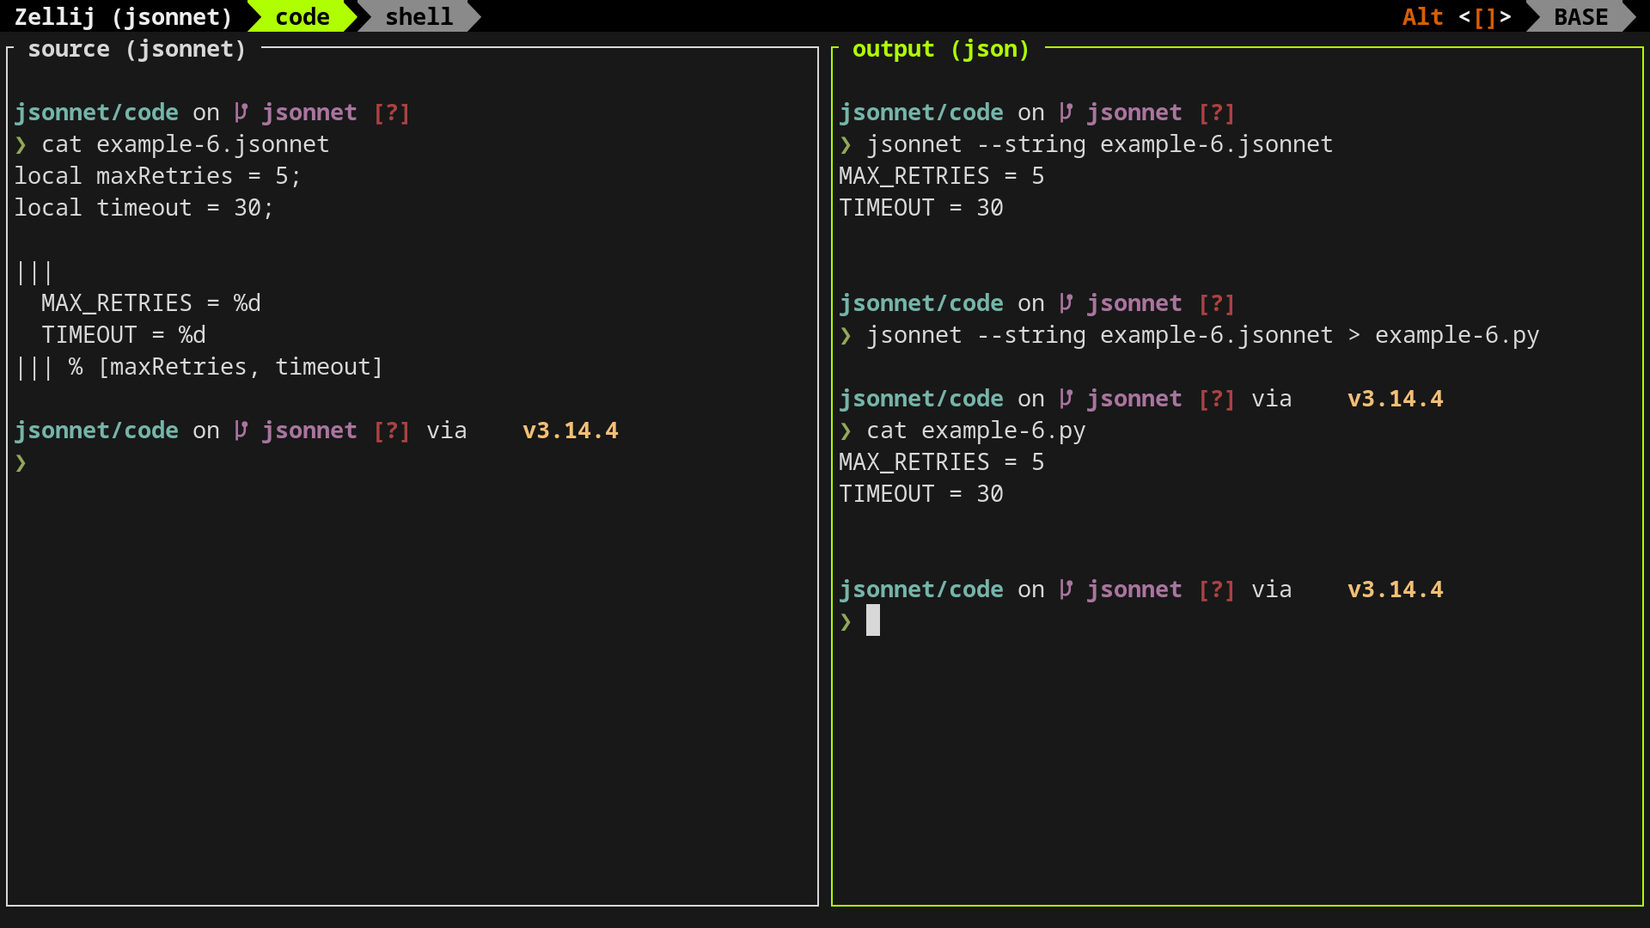Click v3.14.4 version in source pane
The width and height of the screenshot is (1650, 928).
click(570, 430)
